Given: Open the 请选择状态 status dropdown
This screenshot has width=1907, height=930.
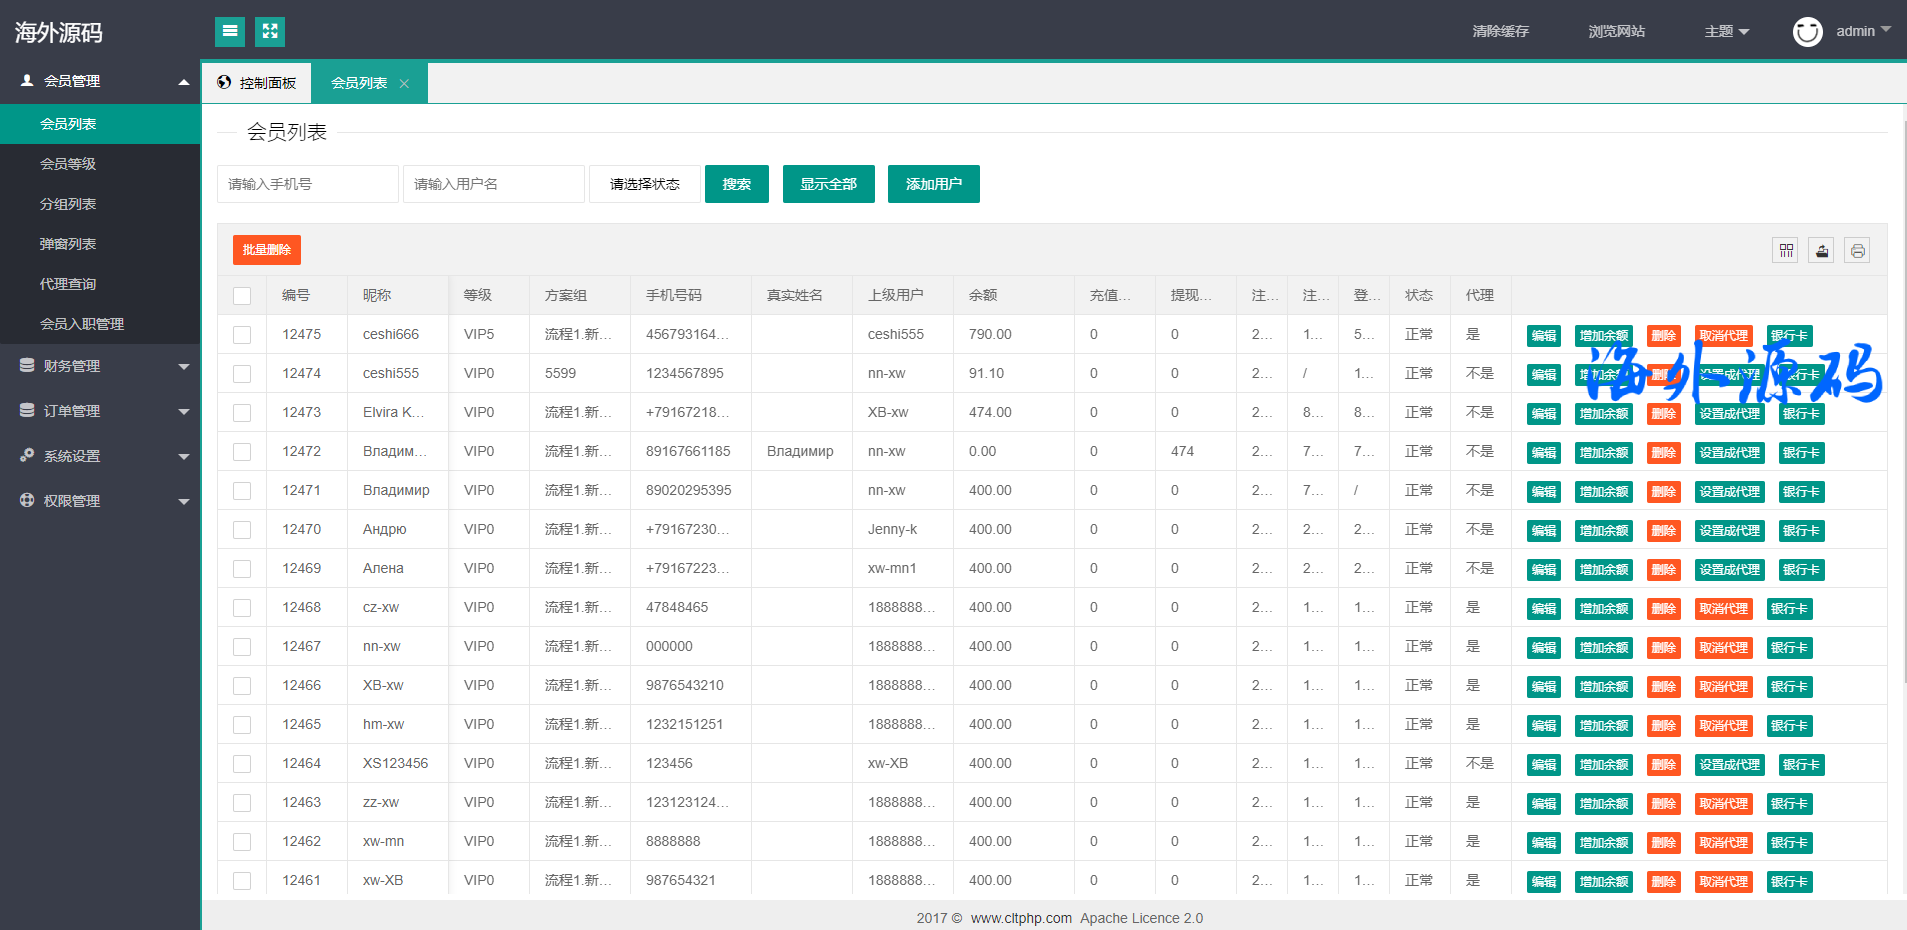Looking at the screenshot, I should click(645, 184).
